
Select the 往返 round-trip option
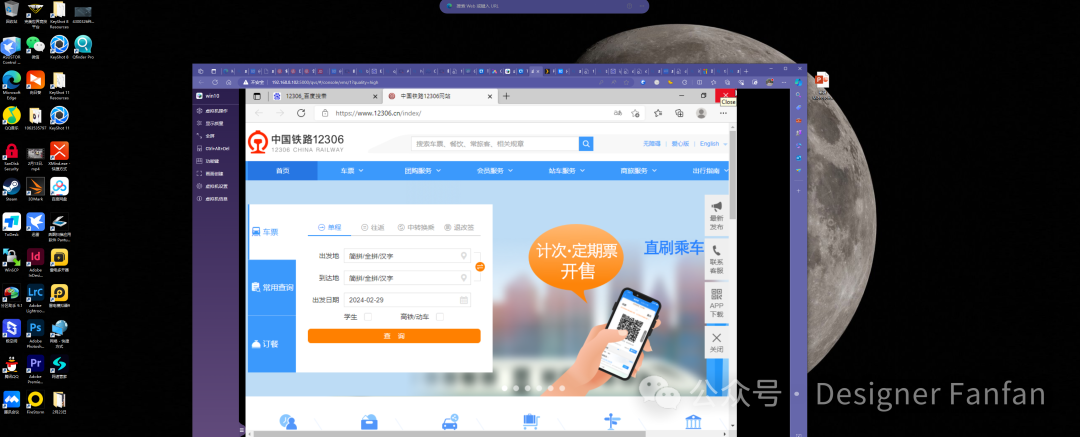coord(371,228)
